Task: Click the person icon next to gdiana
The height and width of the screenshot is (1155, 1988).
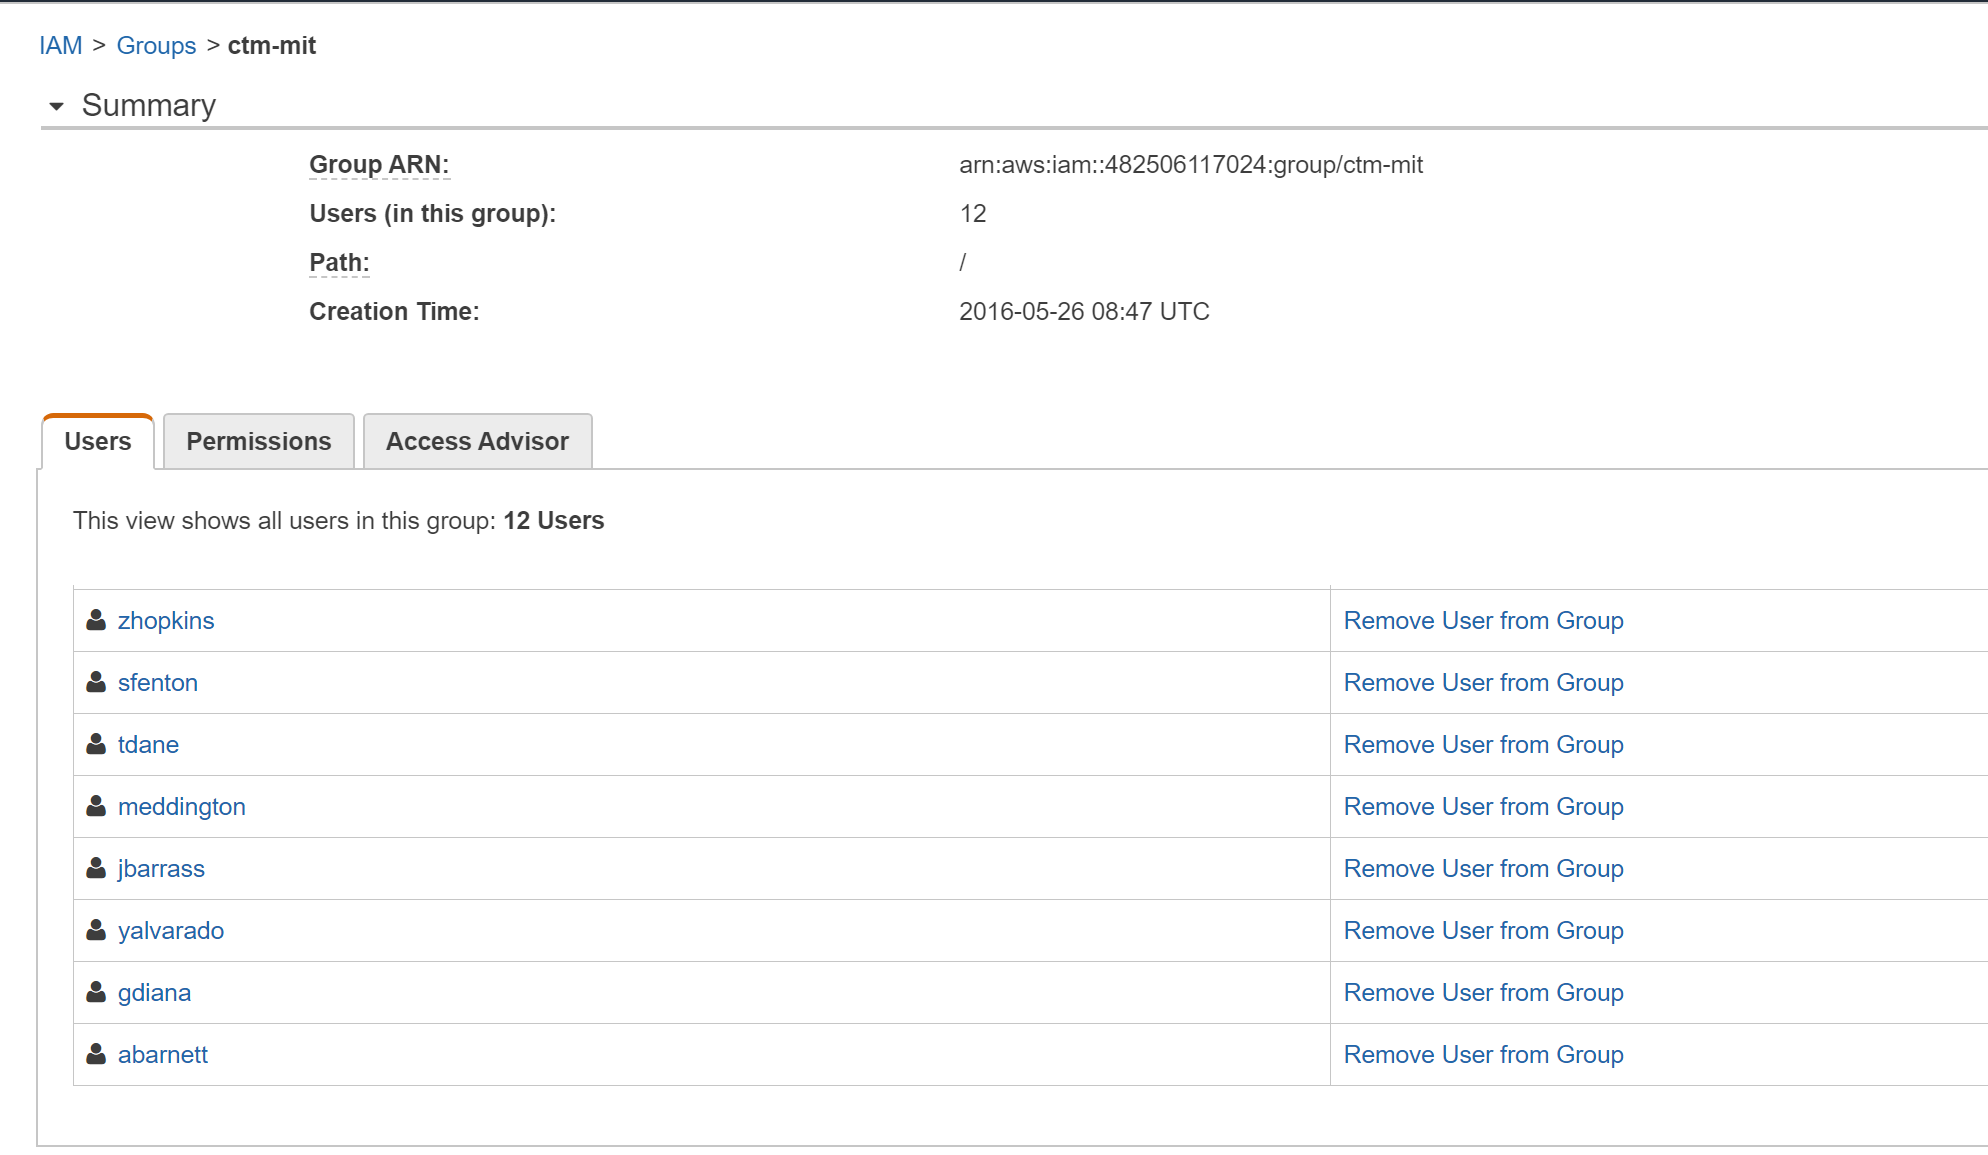Action: click(x=96, y=992)
